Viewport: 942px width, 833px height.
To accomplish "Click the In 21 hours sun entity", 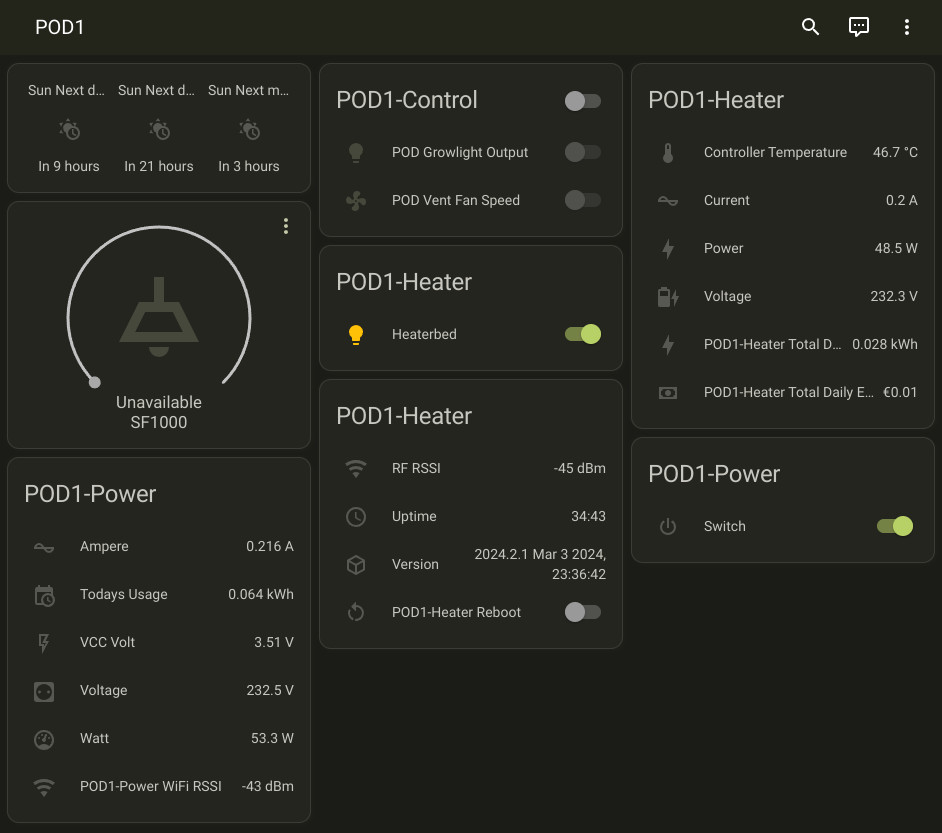I will (159, 128).
